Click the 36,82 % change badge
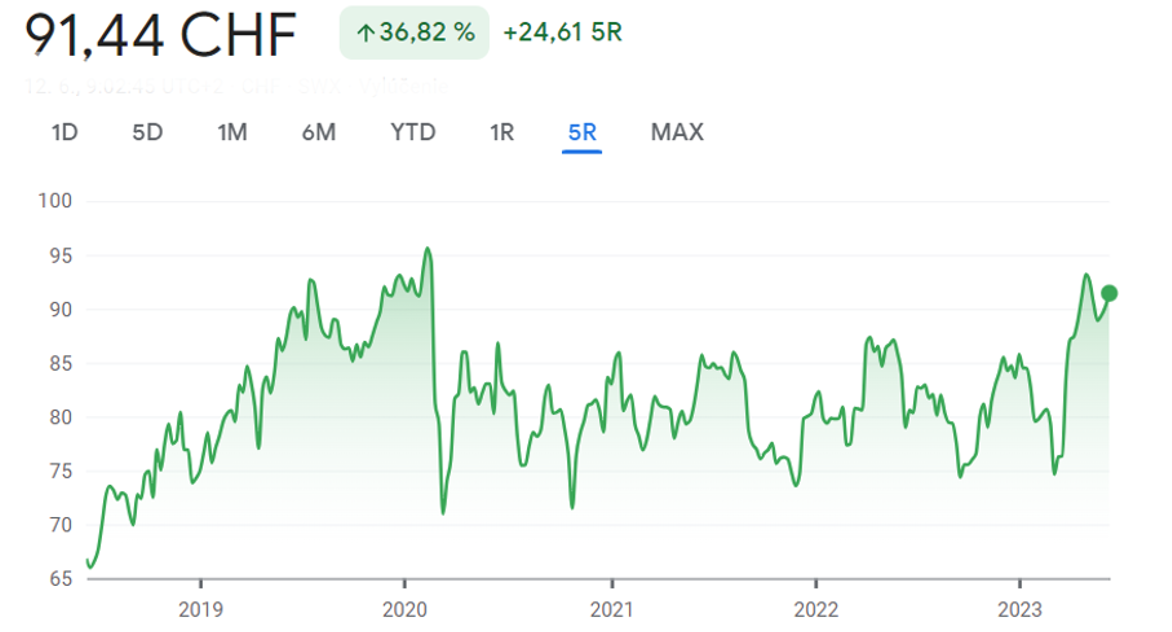The width and height of the screenshot is (1172, 632). (x=414, y=32)
